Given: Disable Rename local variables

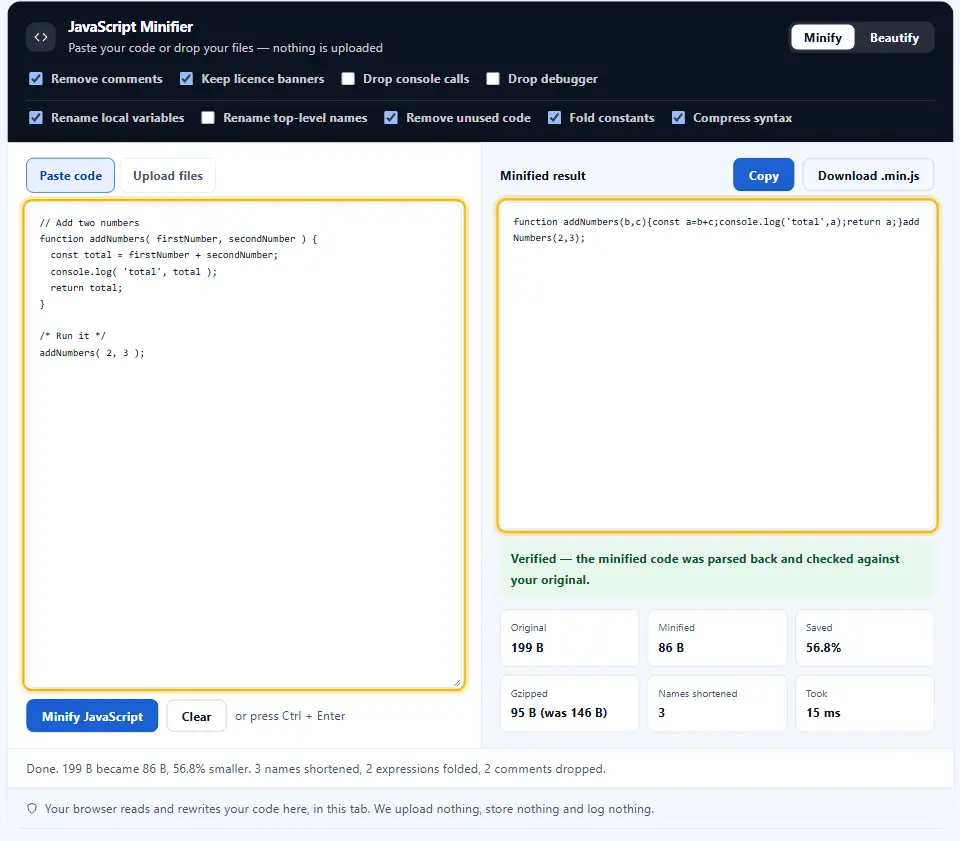Looking at the screenshot, I should [x=36, y=118].
